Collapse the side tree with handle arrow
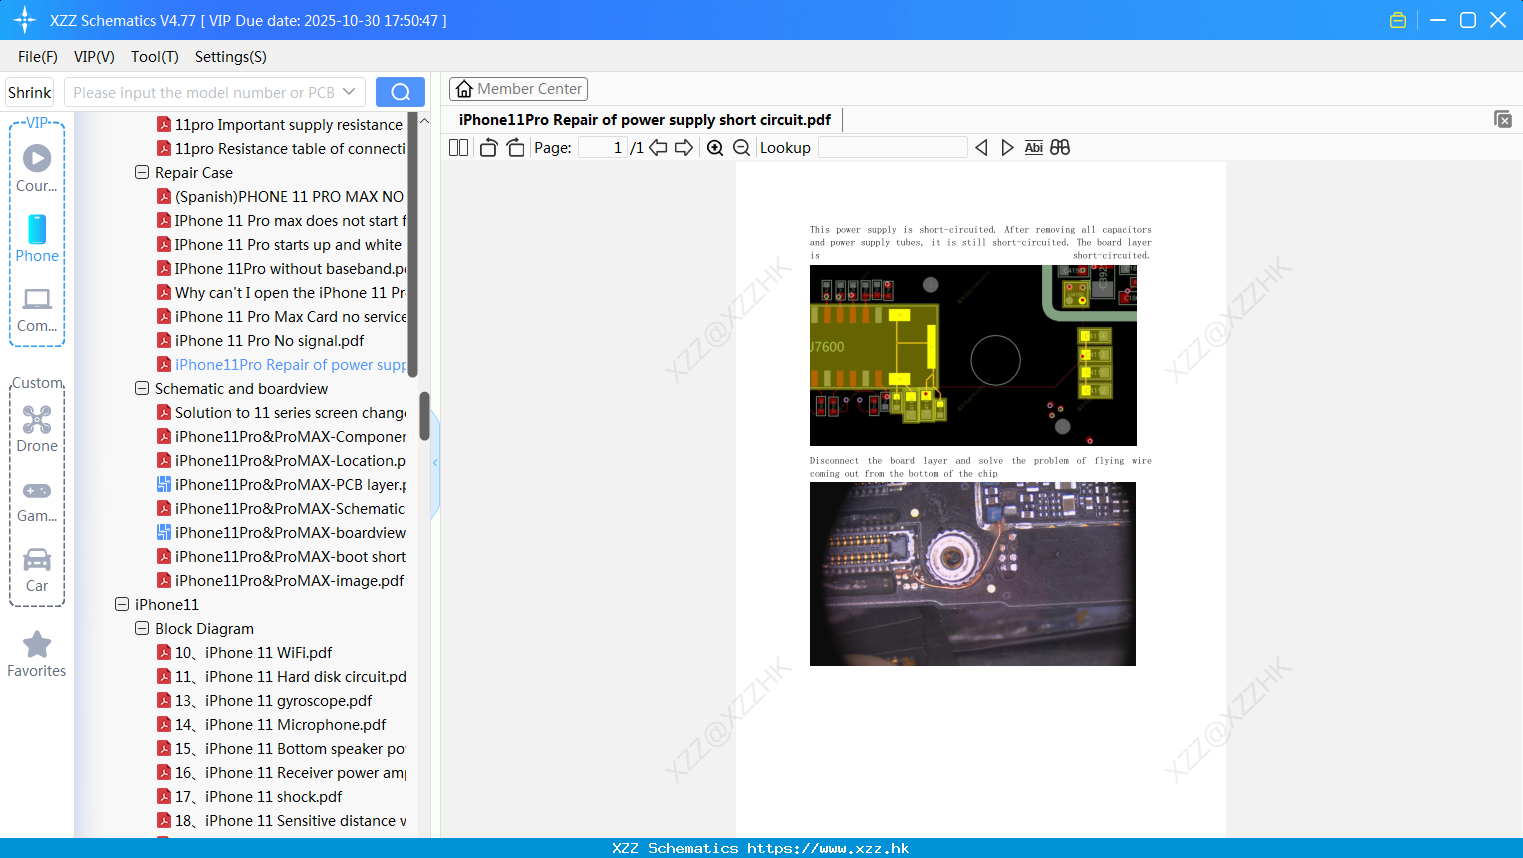Viewport: 1523px width, 858px height. click(435, 463)
